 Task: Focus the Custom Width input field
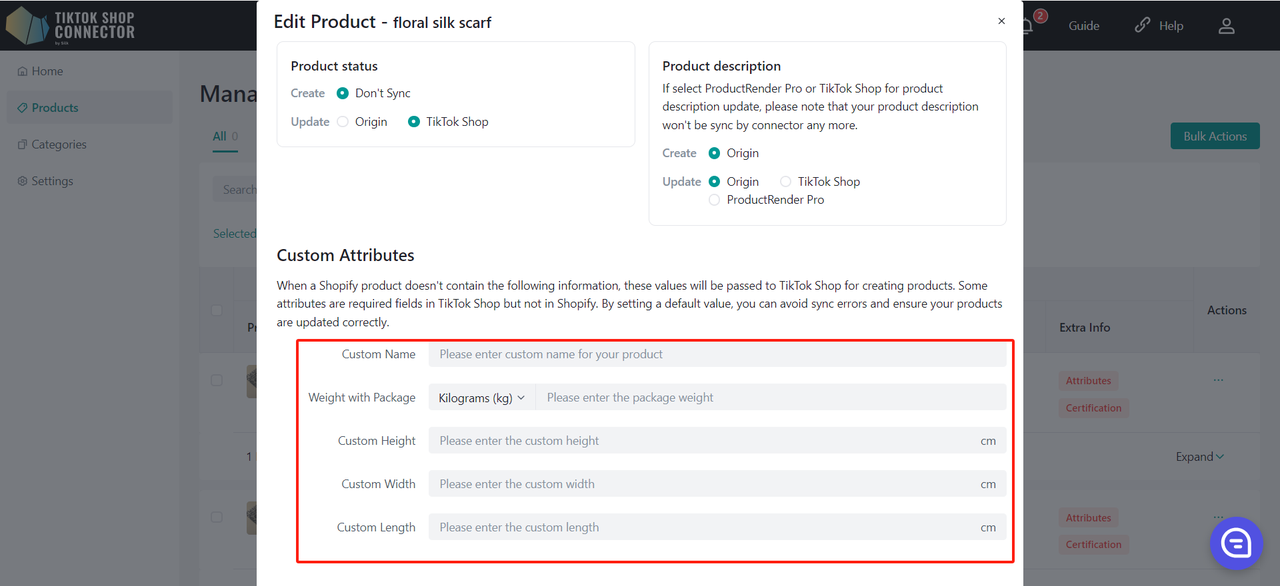pyautogui.click(x=717, y=484)
